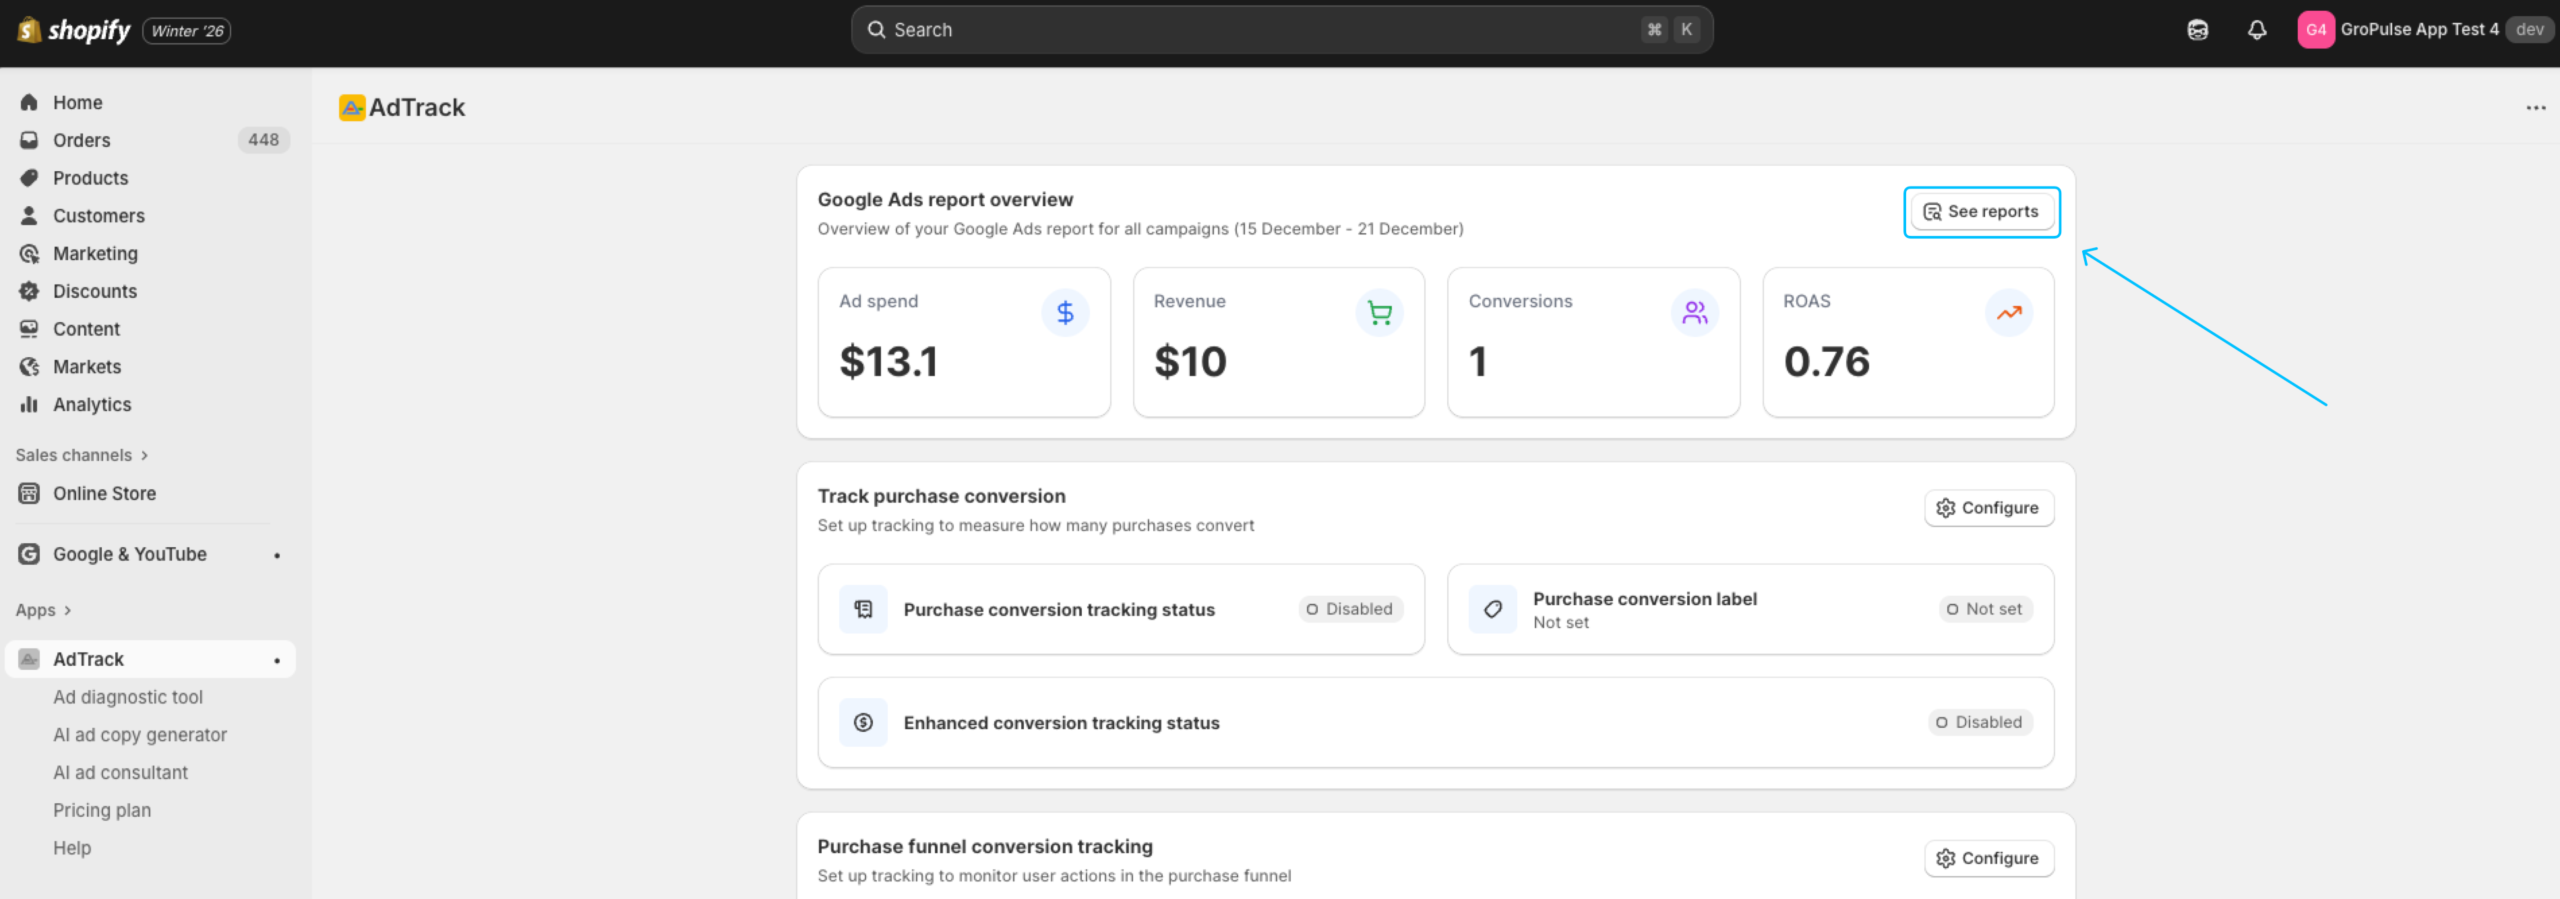This screenshot has width=2560, height=899.
Task: Configure Track purchase conversion
Action: 1989,508
